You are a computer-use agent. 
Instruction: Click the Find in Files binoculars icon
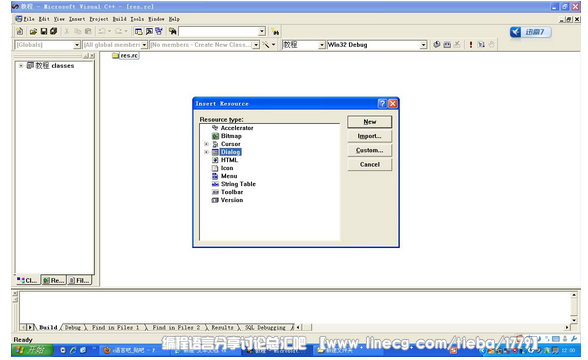point(172,32)
